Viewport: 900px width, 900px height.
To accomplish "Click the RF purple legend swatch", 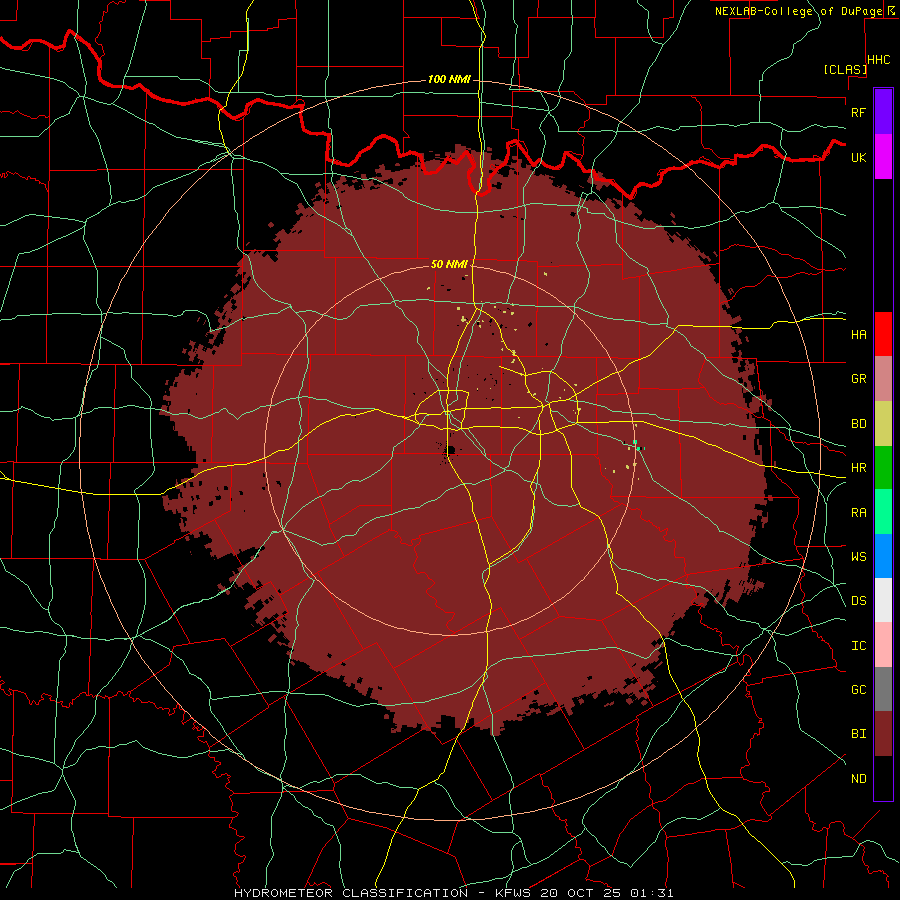I will coord(883,112).
